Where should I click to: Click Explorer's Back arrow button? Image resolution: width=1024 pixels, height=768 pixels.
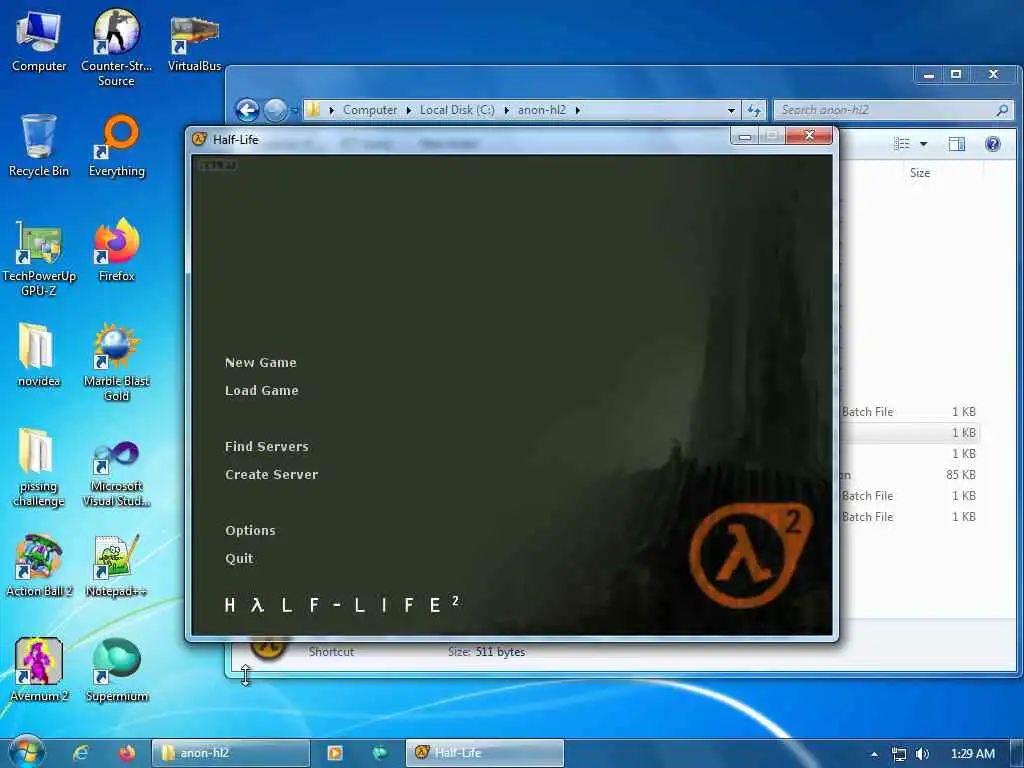[x=247, y=110]
